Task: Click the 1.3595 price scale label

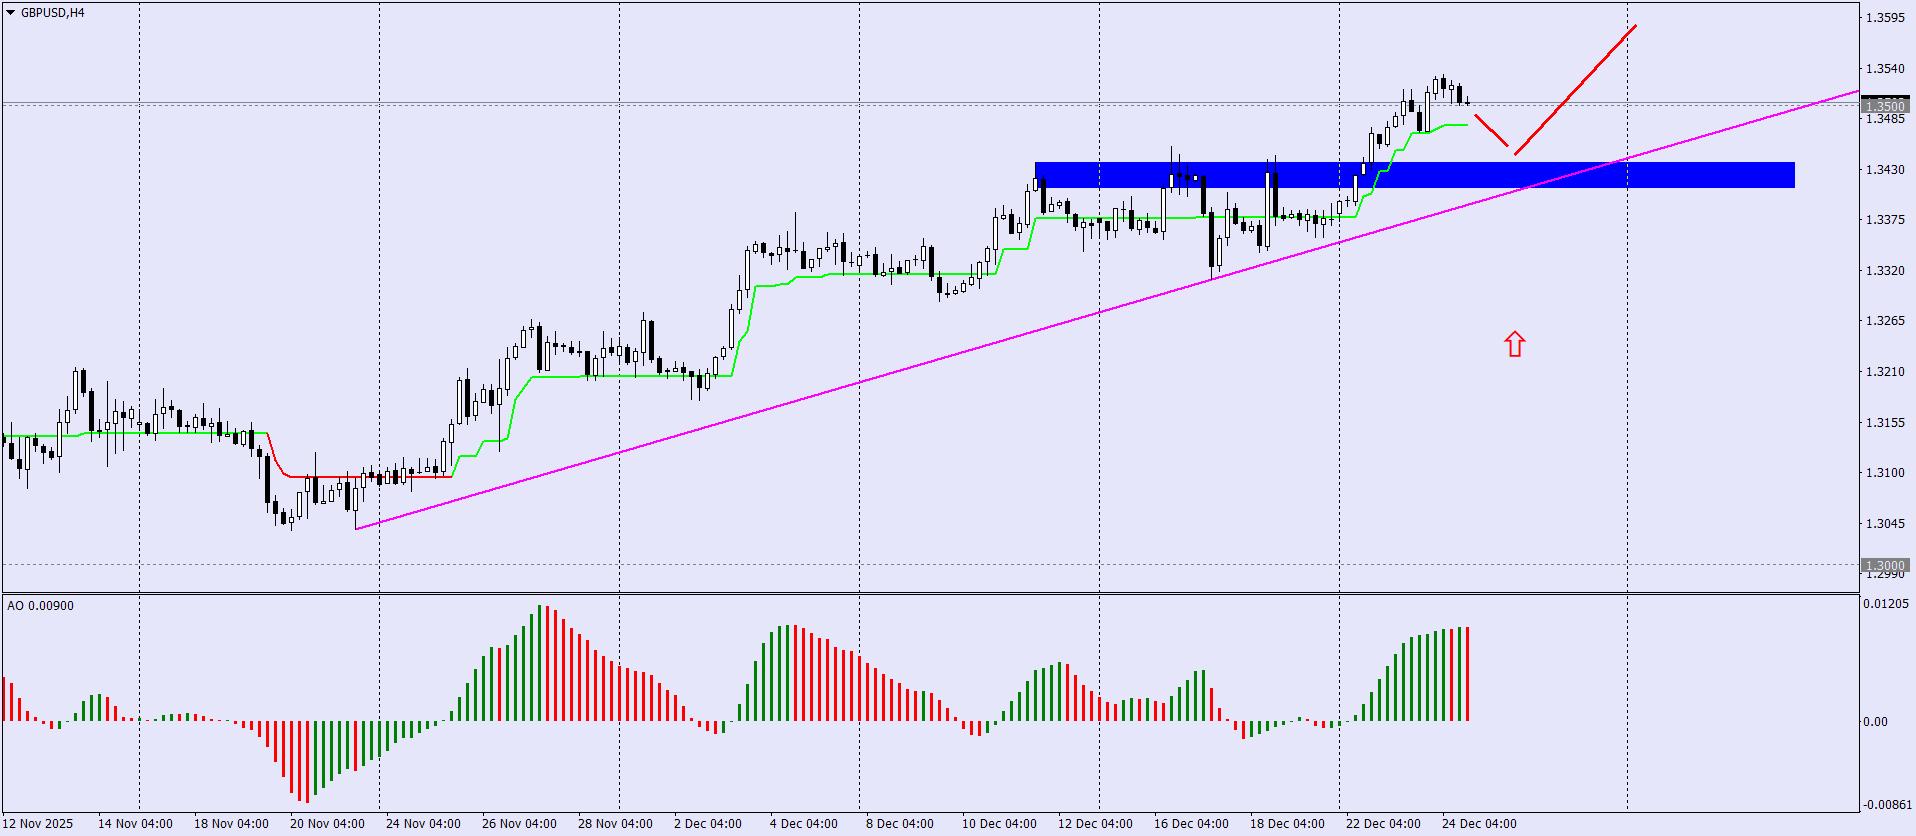Action: pyautogui.click(x=1885, y=18)
